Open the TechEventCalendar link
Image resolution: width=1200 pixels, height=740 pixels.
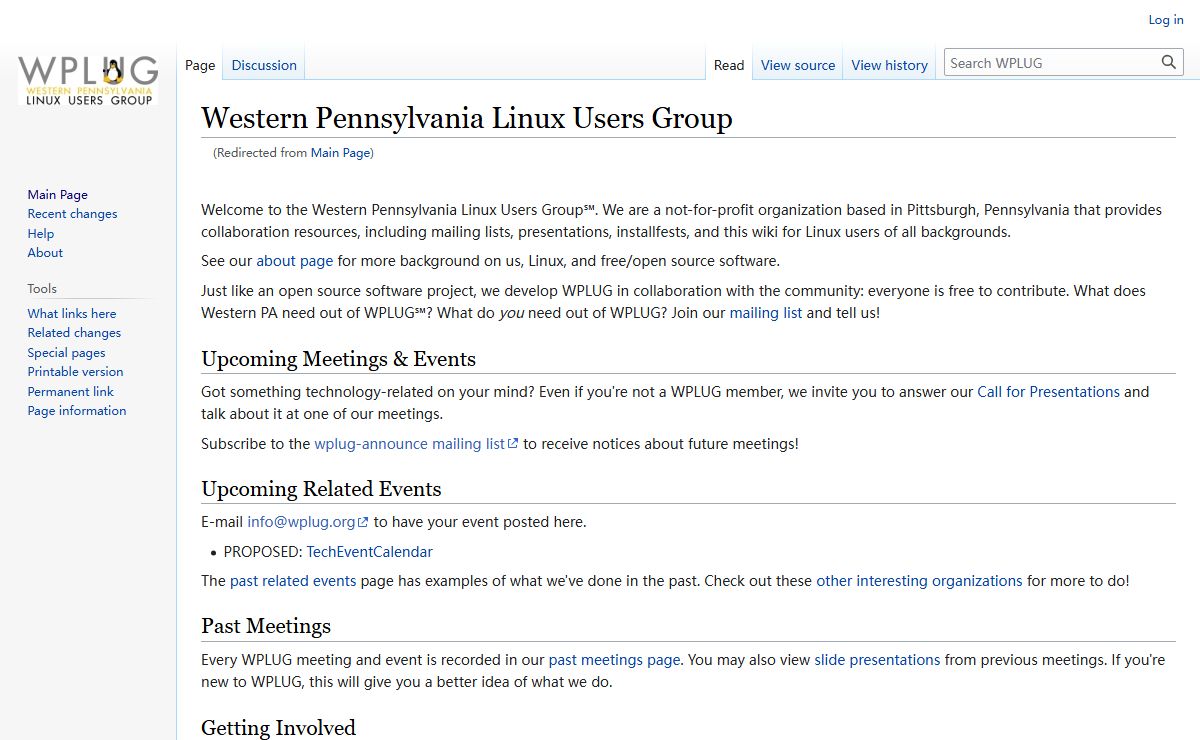(369, 552)
